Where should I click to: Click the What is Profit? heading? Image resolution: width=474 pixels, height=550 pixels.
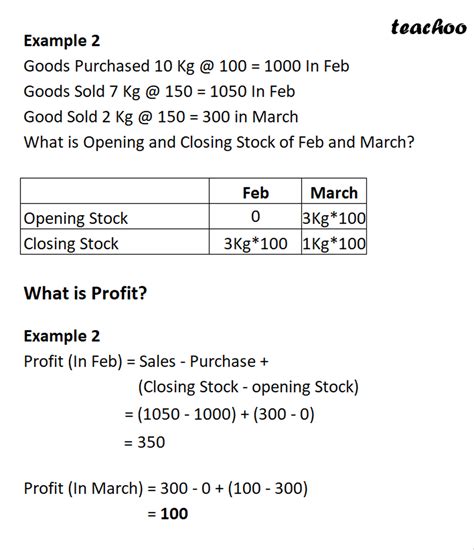click(85, 293)
